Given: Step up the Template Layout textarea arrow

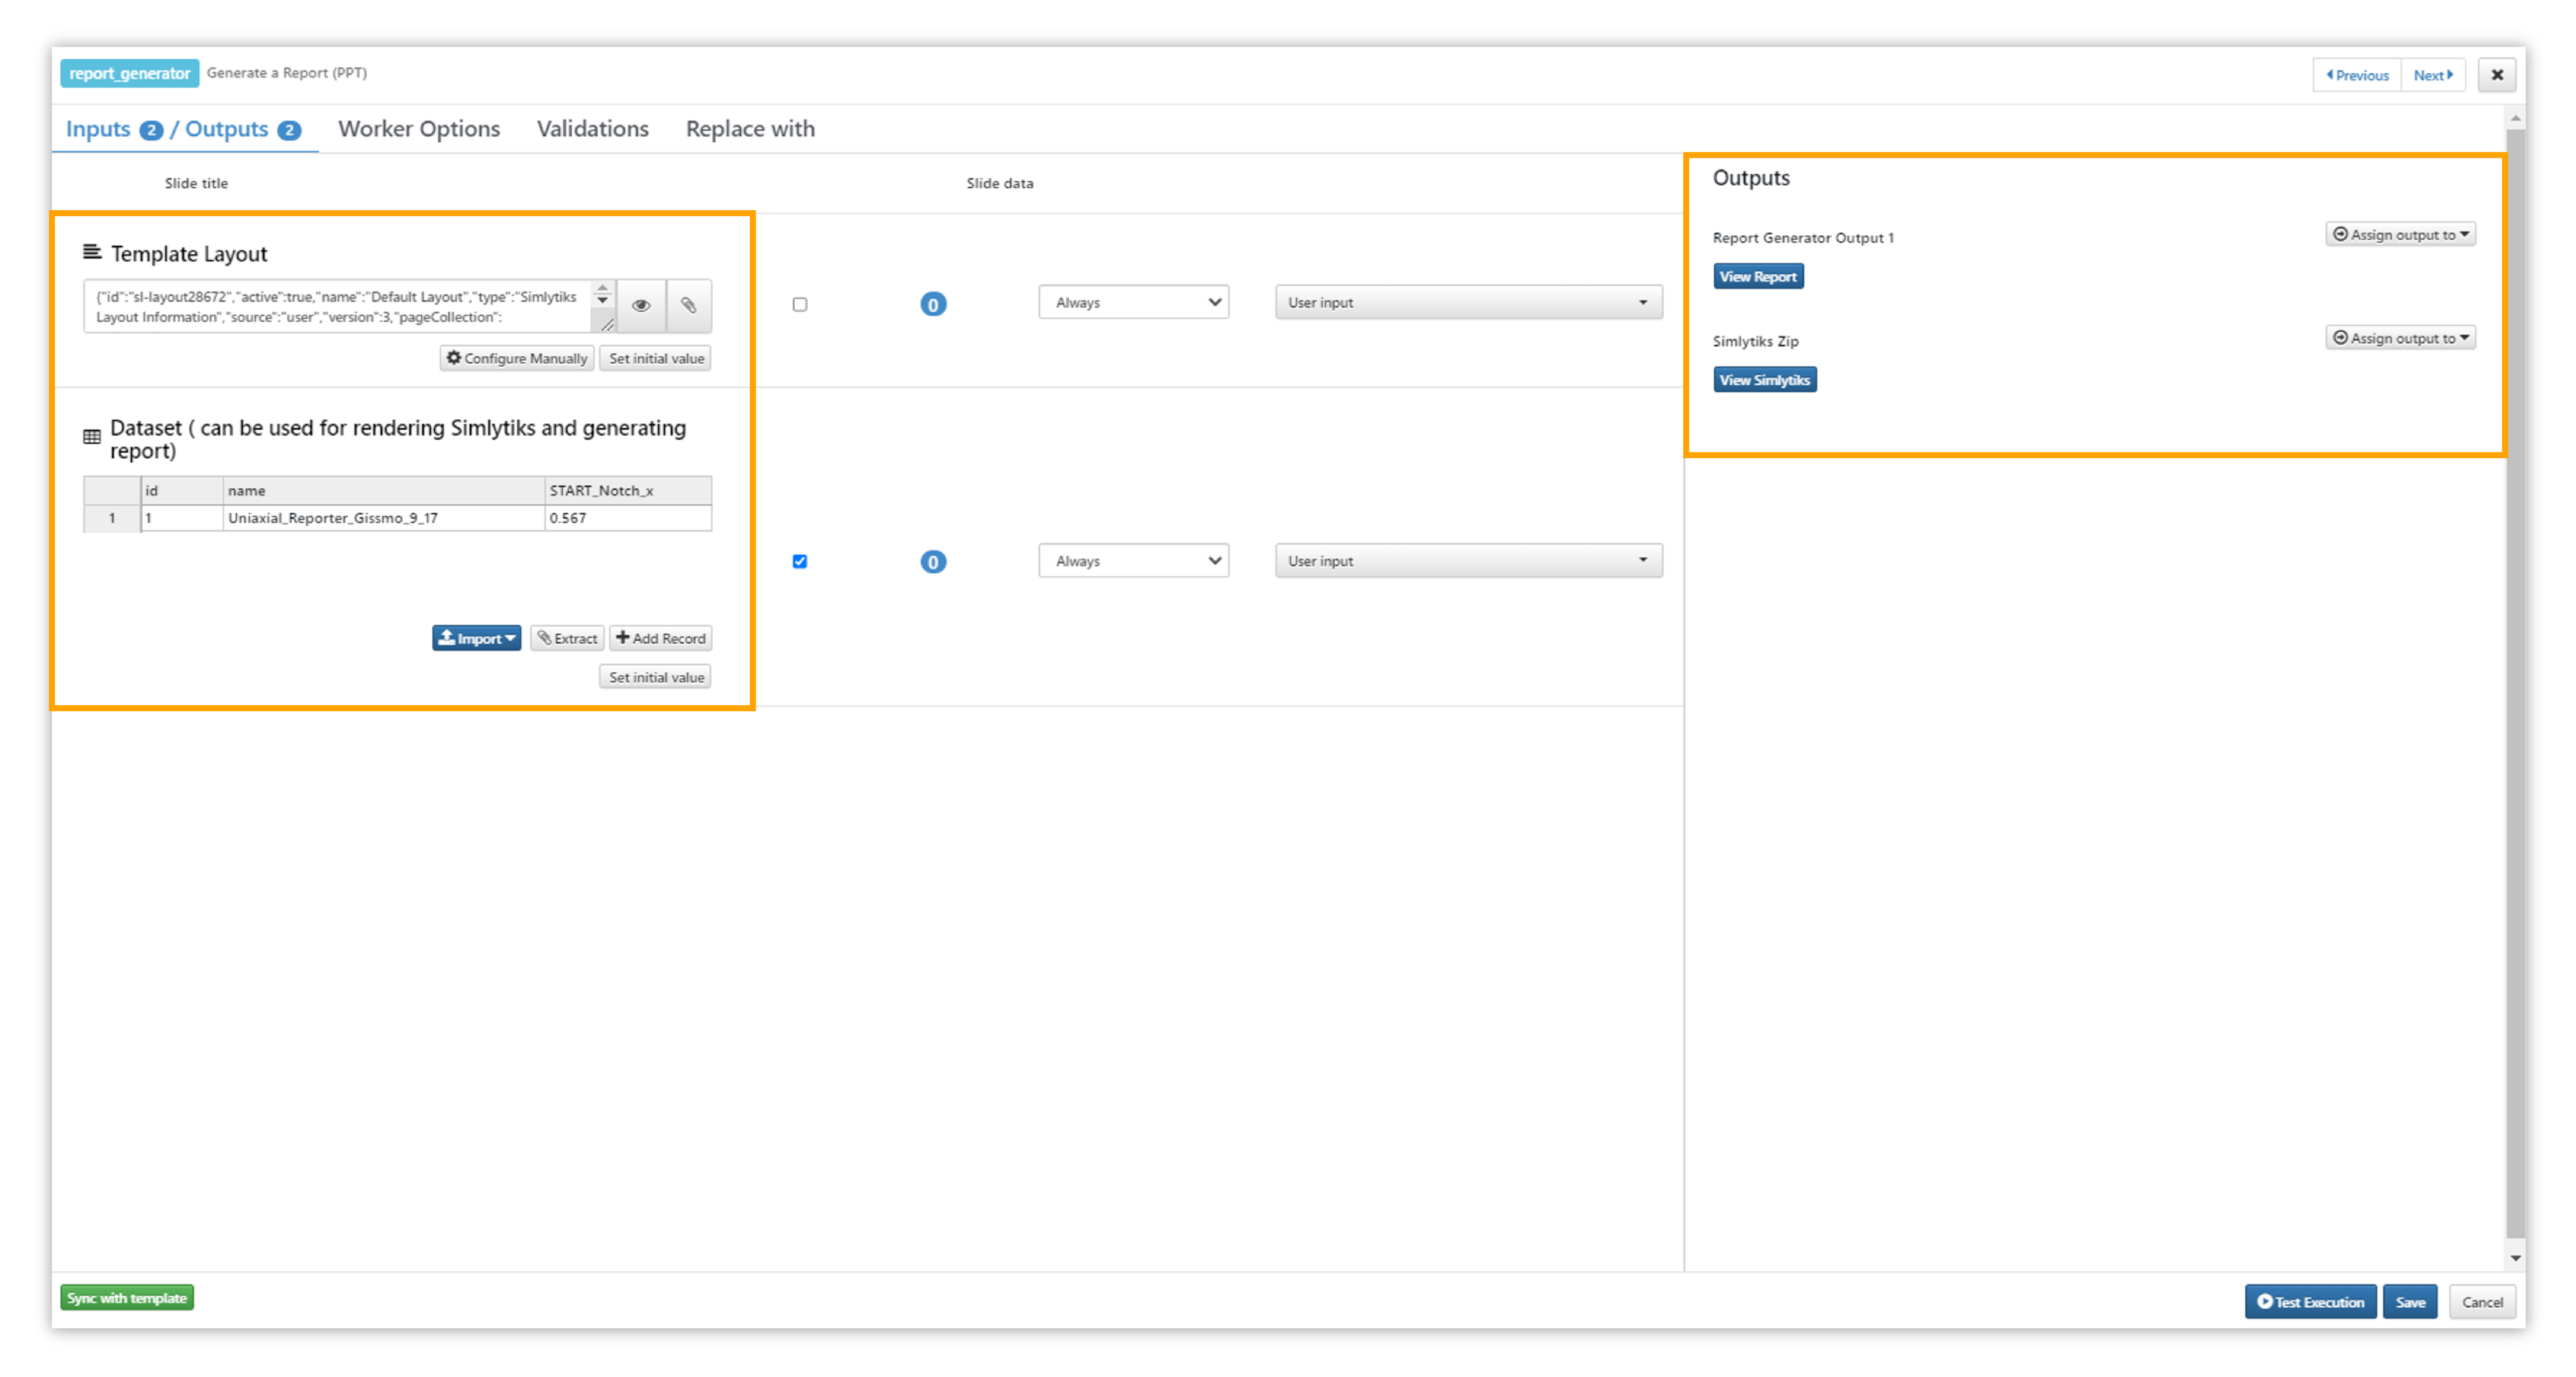Looking at the screenshot, I should click(602, 288).
